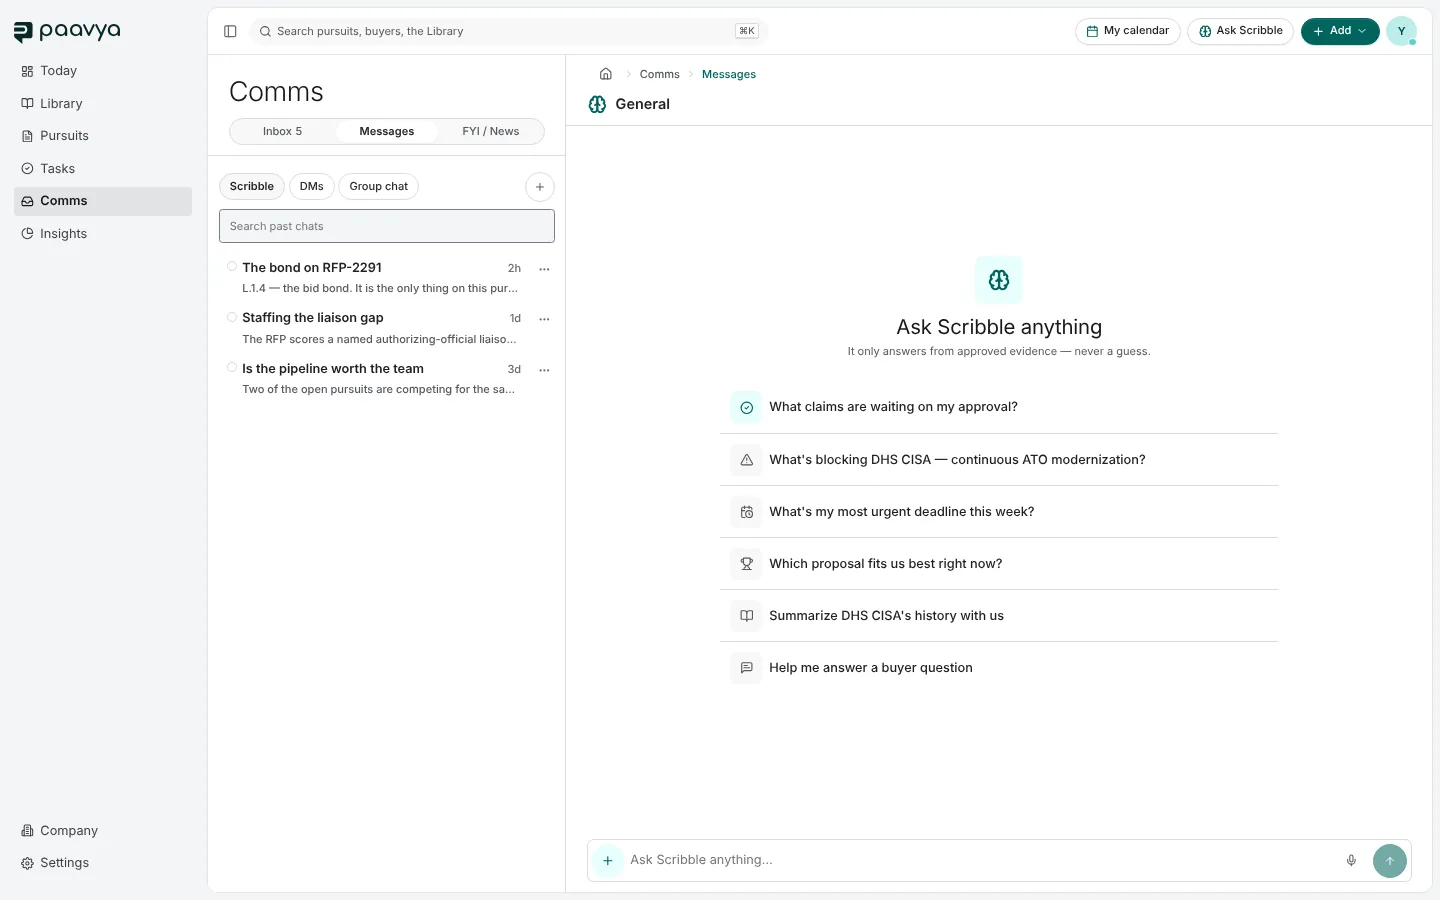
Task: Select the Messages tab
Action: point(387,132)
